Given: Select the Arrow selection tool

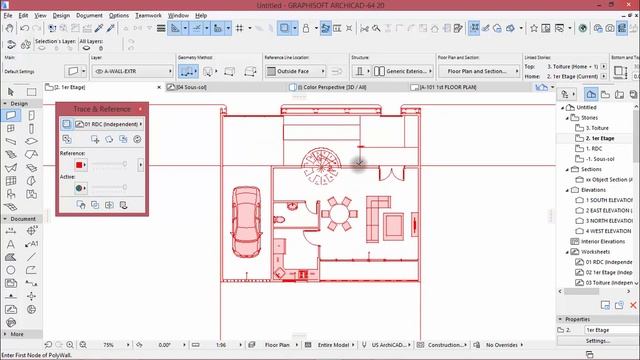Looking at the screenshot, I should 11,91.
